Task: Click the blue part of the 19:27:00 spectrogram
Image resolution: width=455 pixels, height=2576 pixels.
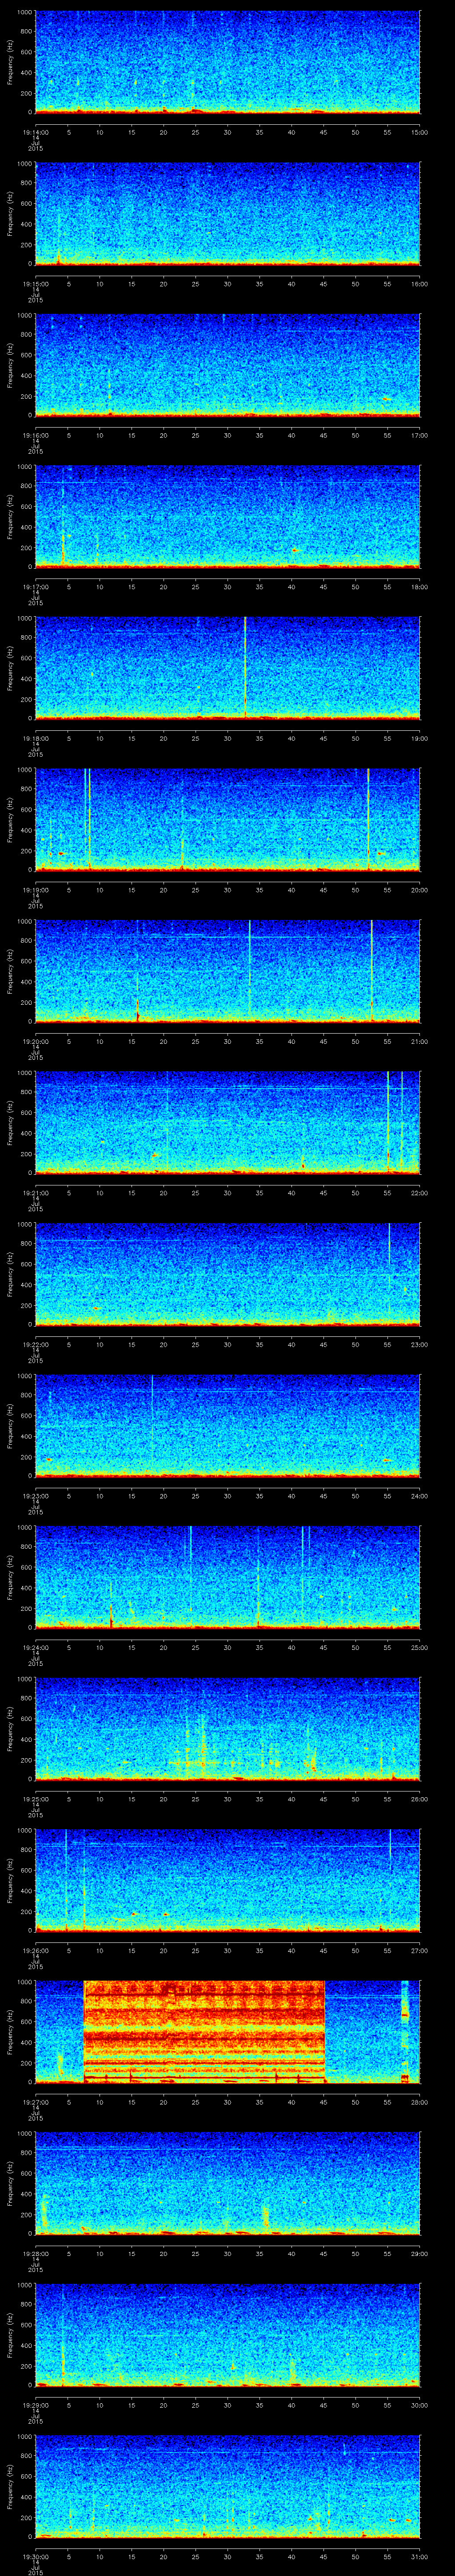Action: pyautogui.click(x=362, y=2032)
